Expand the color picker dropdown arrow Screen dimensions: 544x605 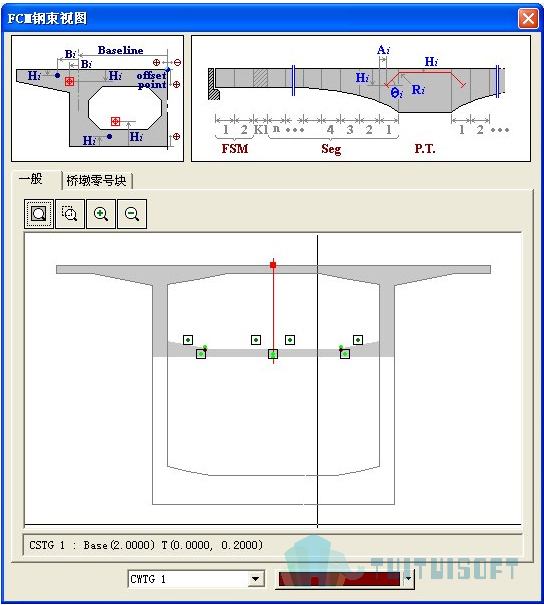[408, 579]
